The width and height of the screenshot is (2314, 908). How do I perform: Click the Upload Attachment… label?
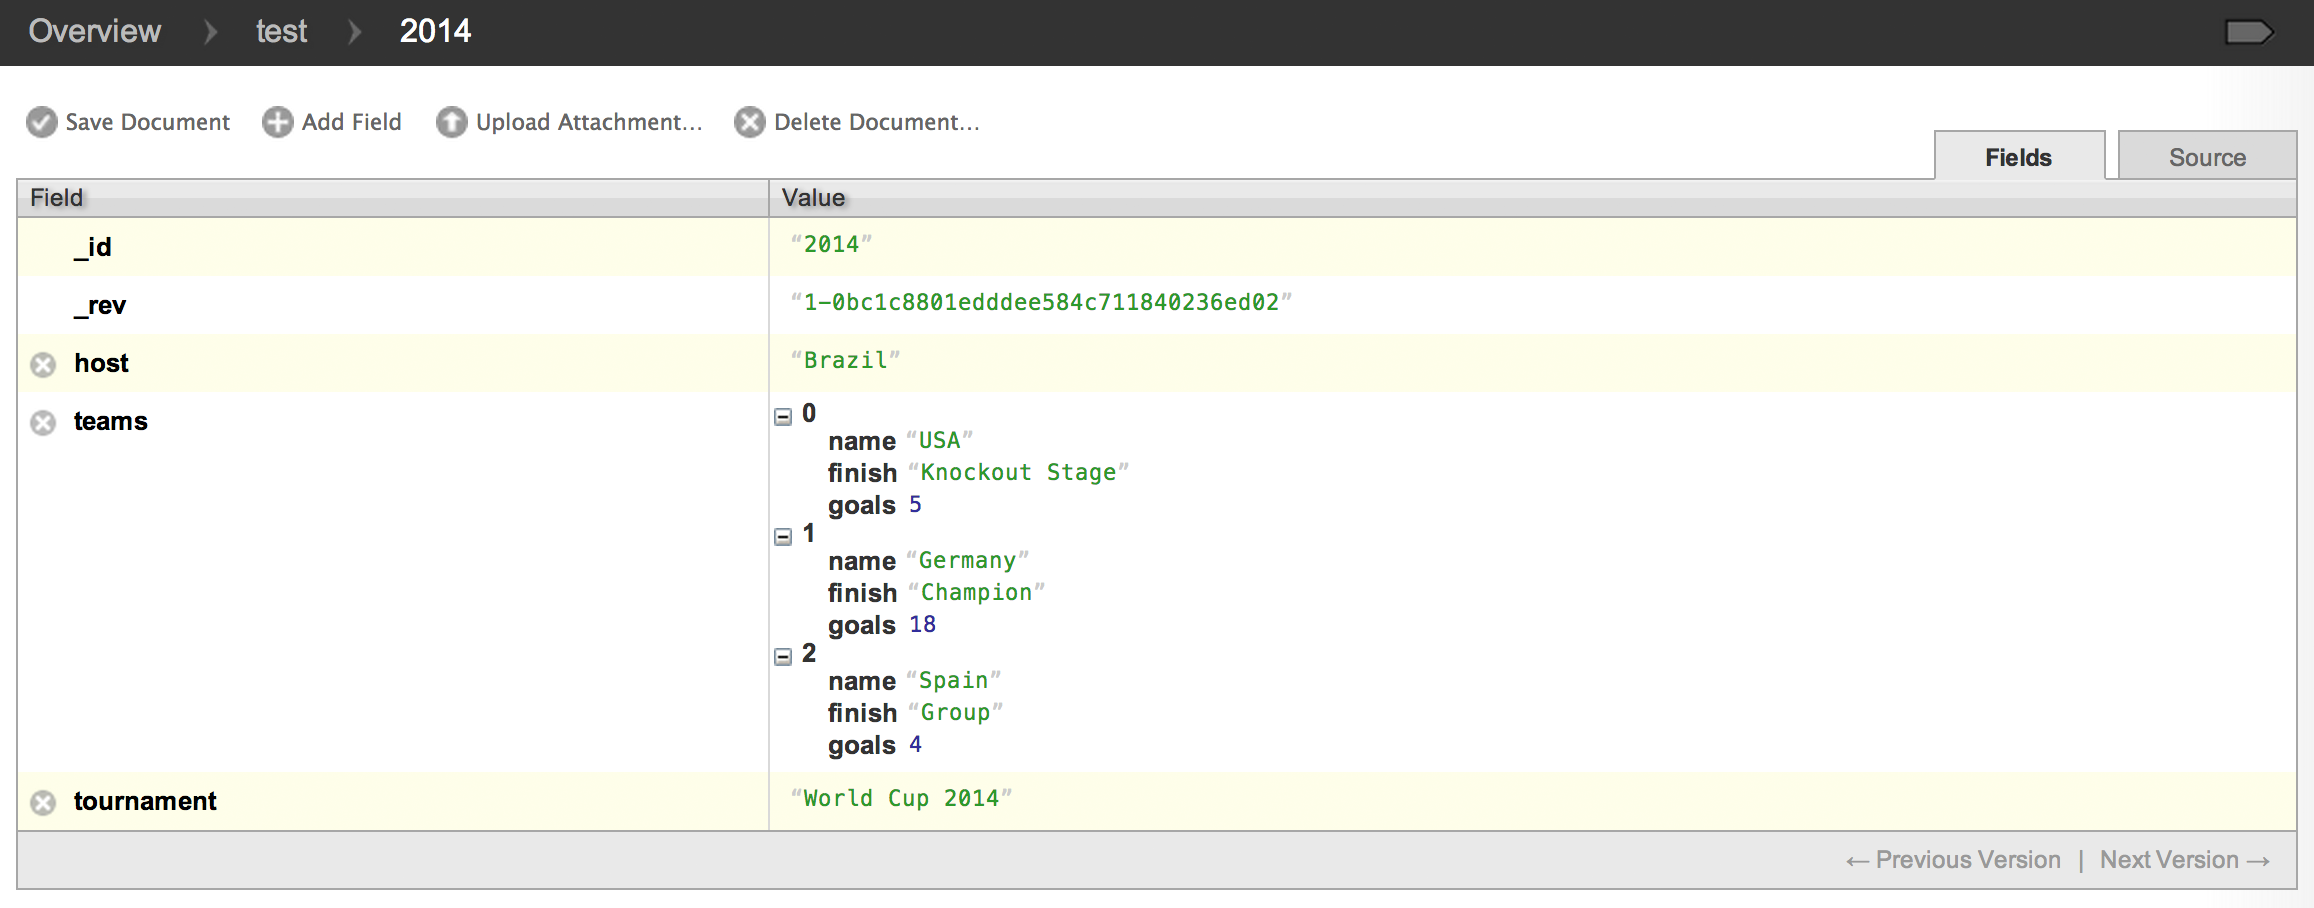589,122
